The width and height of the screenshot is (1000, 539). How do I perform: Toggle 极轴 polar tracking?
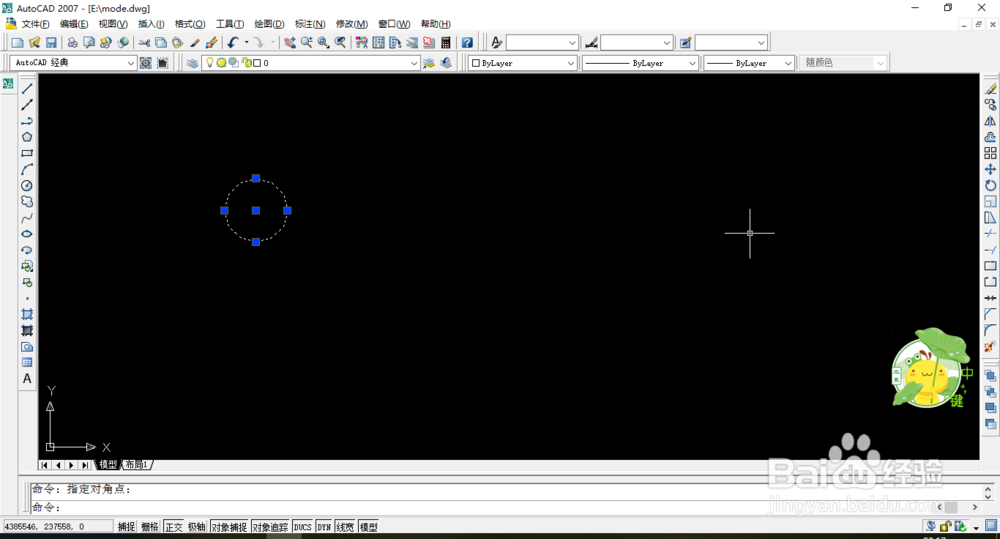click(x=196, y=527)
